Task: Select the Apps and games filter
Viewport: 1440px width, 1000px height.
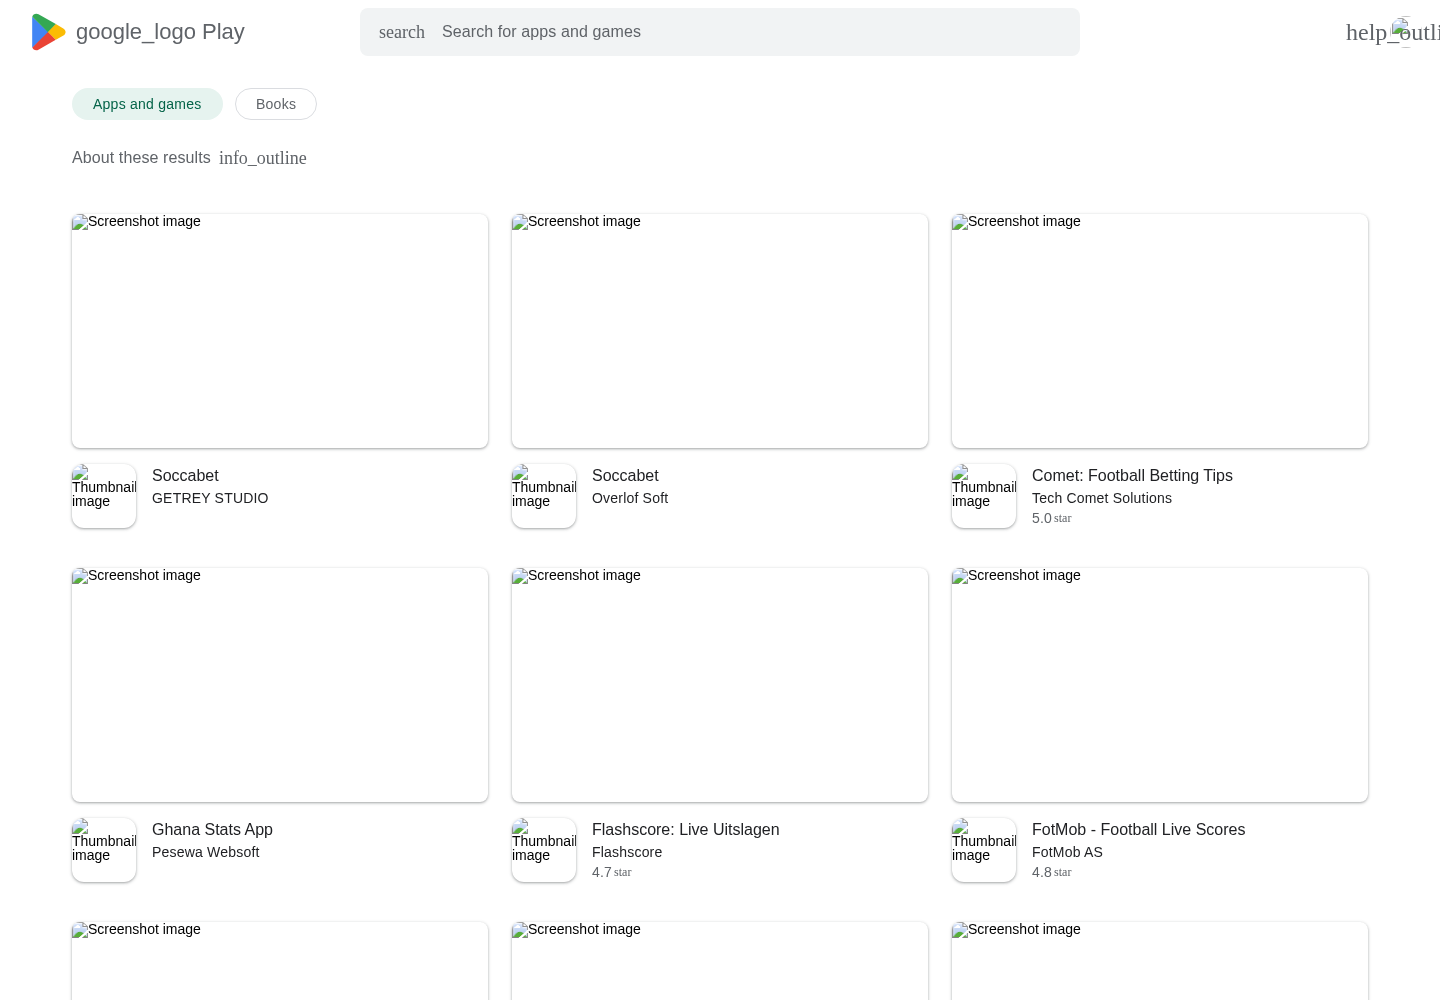Action: point(147,104)
